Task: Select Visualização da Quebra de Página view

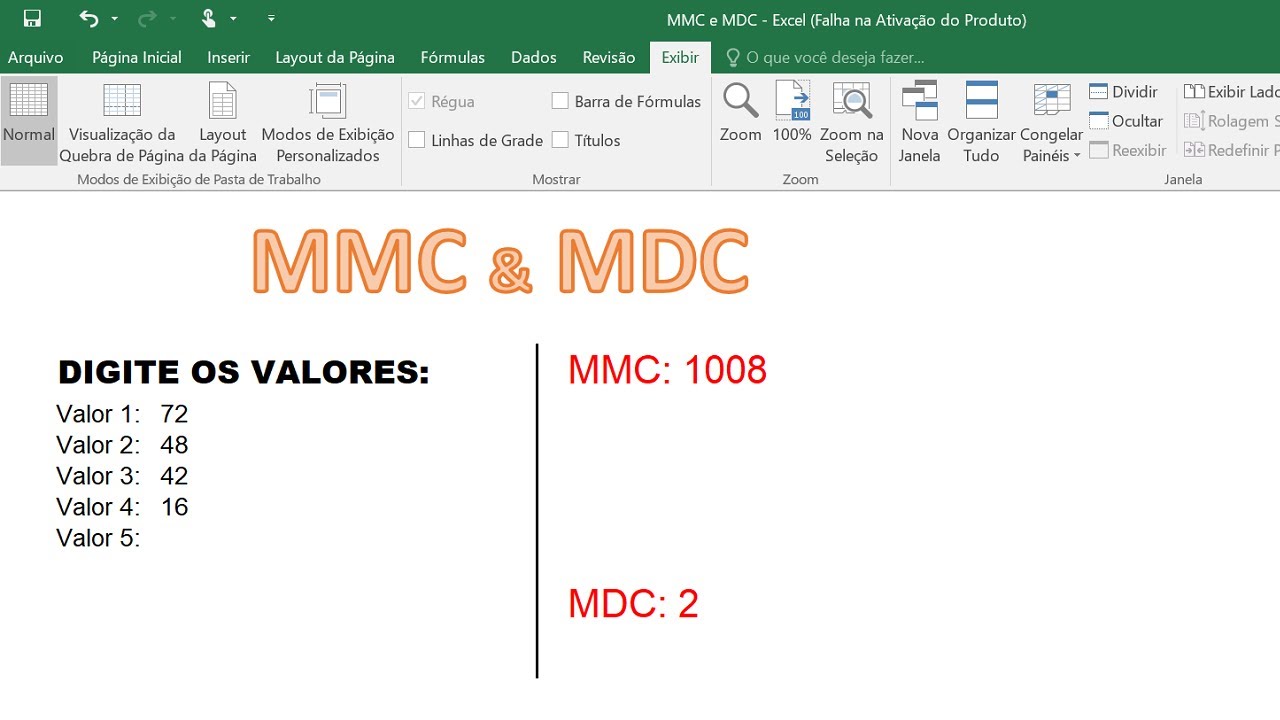Action: (x=122, y=122)
